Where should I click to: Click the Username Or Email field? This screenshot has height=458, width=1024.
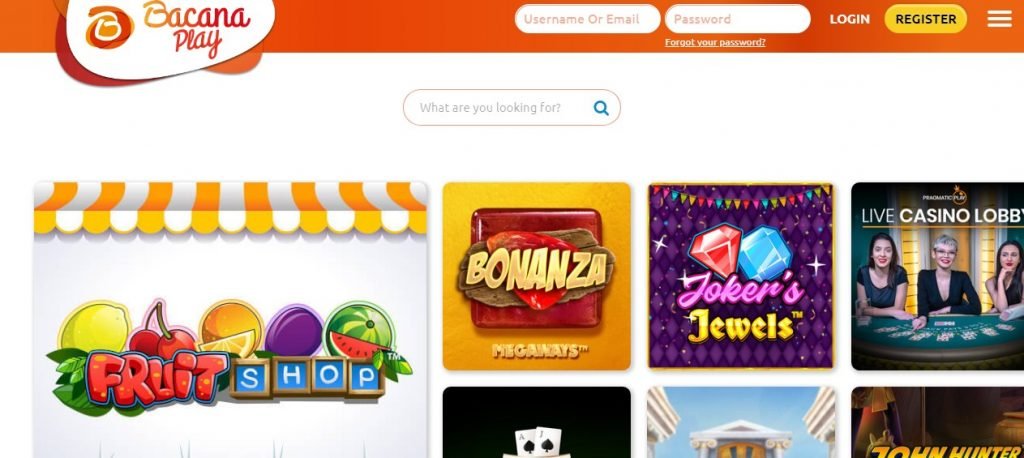(587, 19)
